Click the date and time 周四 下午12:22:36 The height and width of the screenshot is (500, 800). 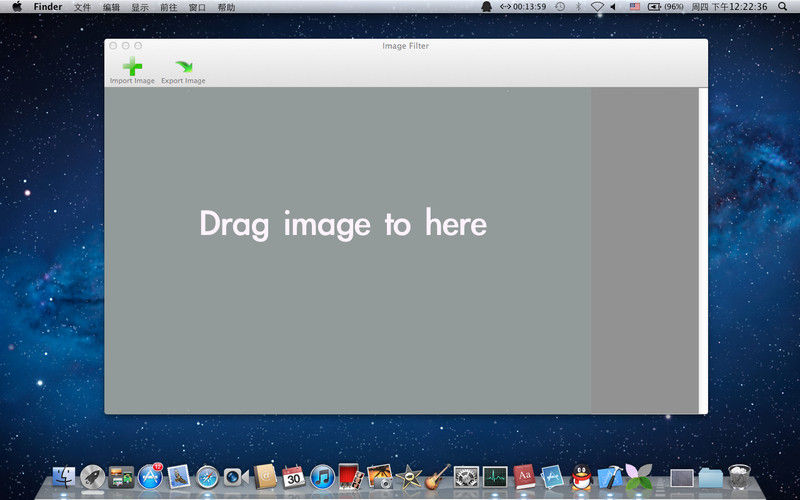point(729,7)
